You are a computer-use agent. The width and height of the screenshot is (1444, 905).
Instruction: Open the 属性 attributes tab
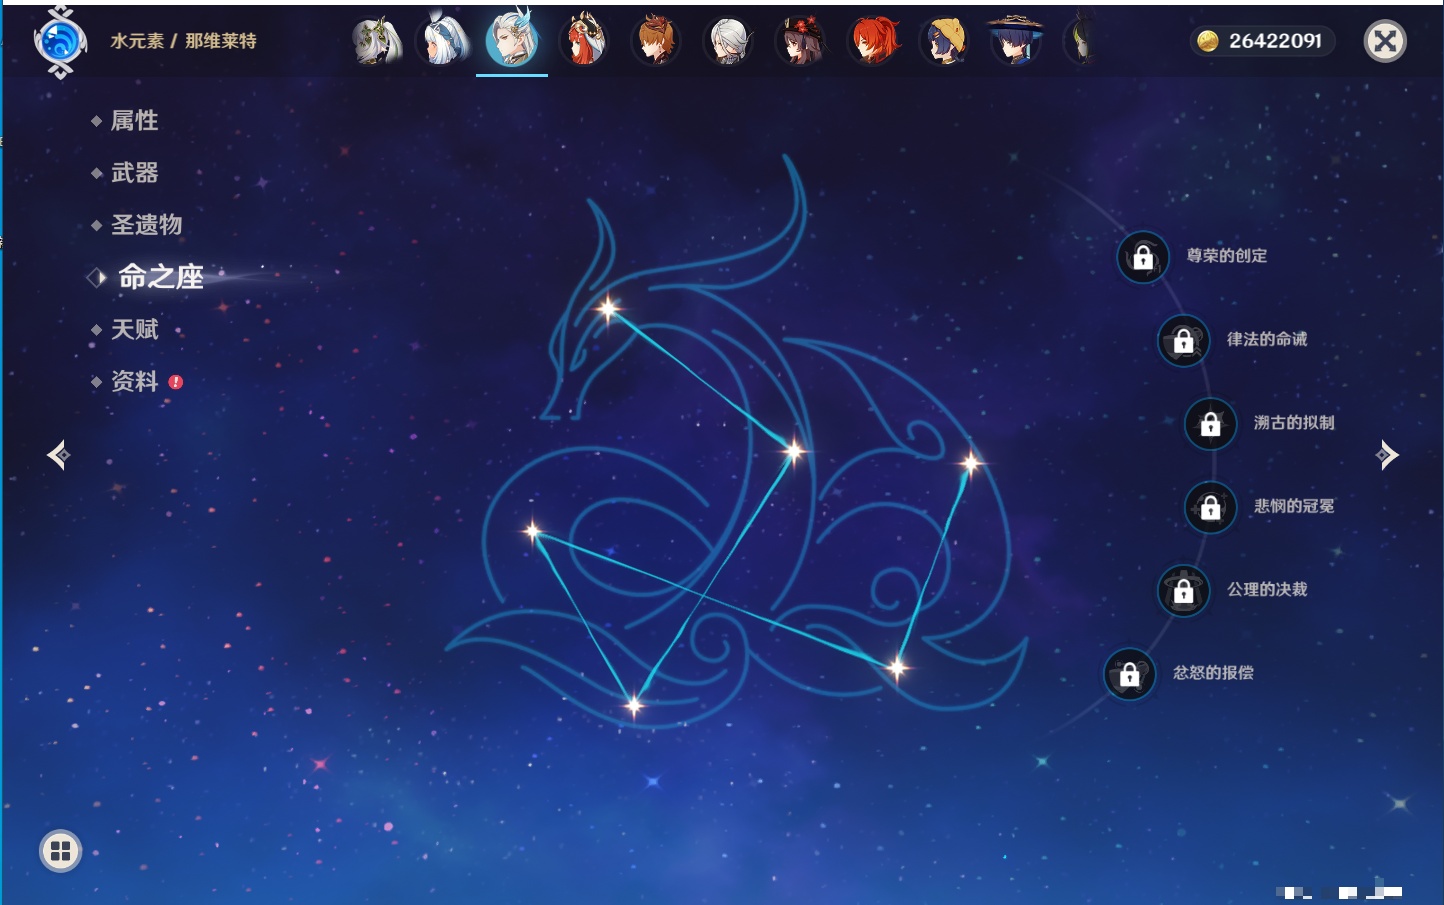point(134,121)
